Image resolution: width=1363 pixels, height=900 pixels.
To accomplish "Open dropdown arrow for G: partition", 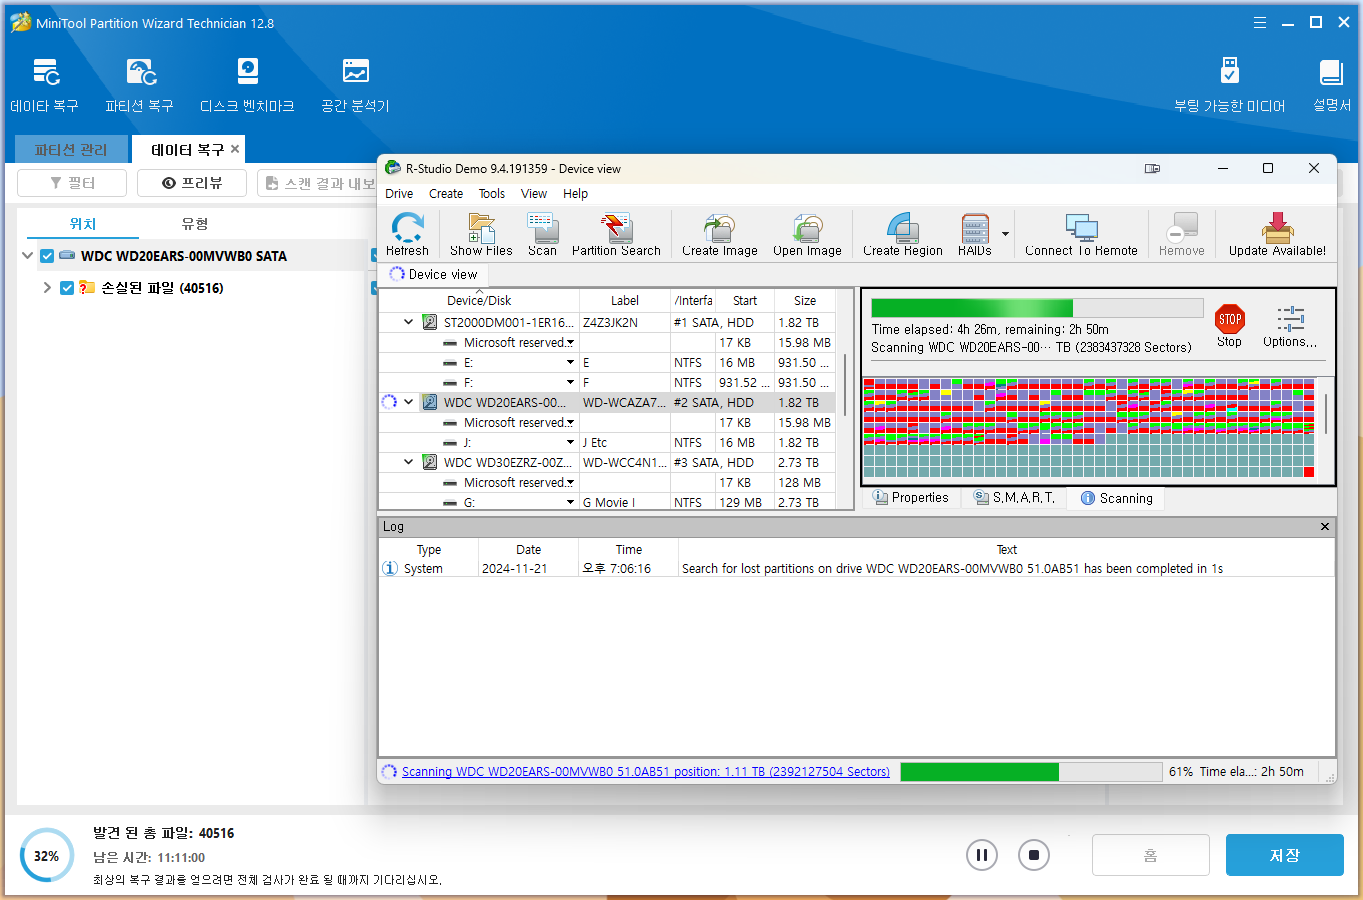I will (570, 502).
